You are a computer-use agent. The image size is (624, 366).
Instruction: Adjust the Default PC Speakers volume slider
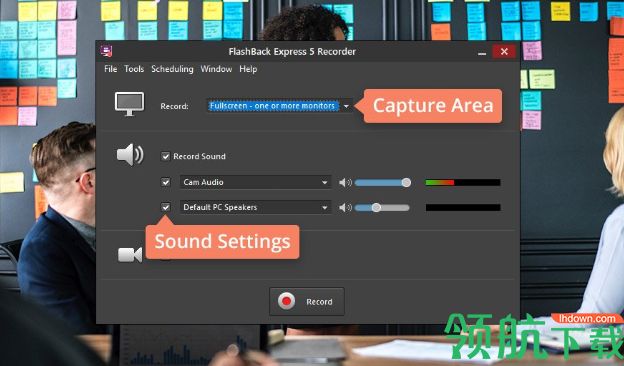[x=382, y=208]
